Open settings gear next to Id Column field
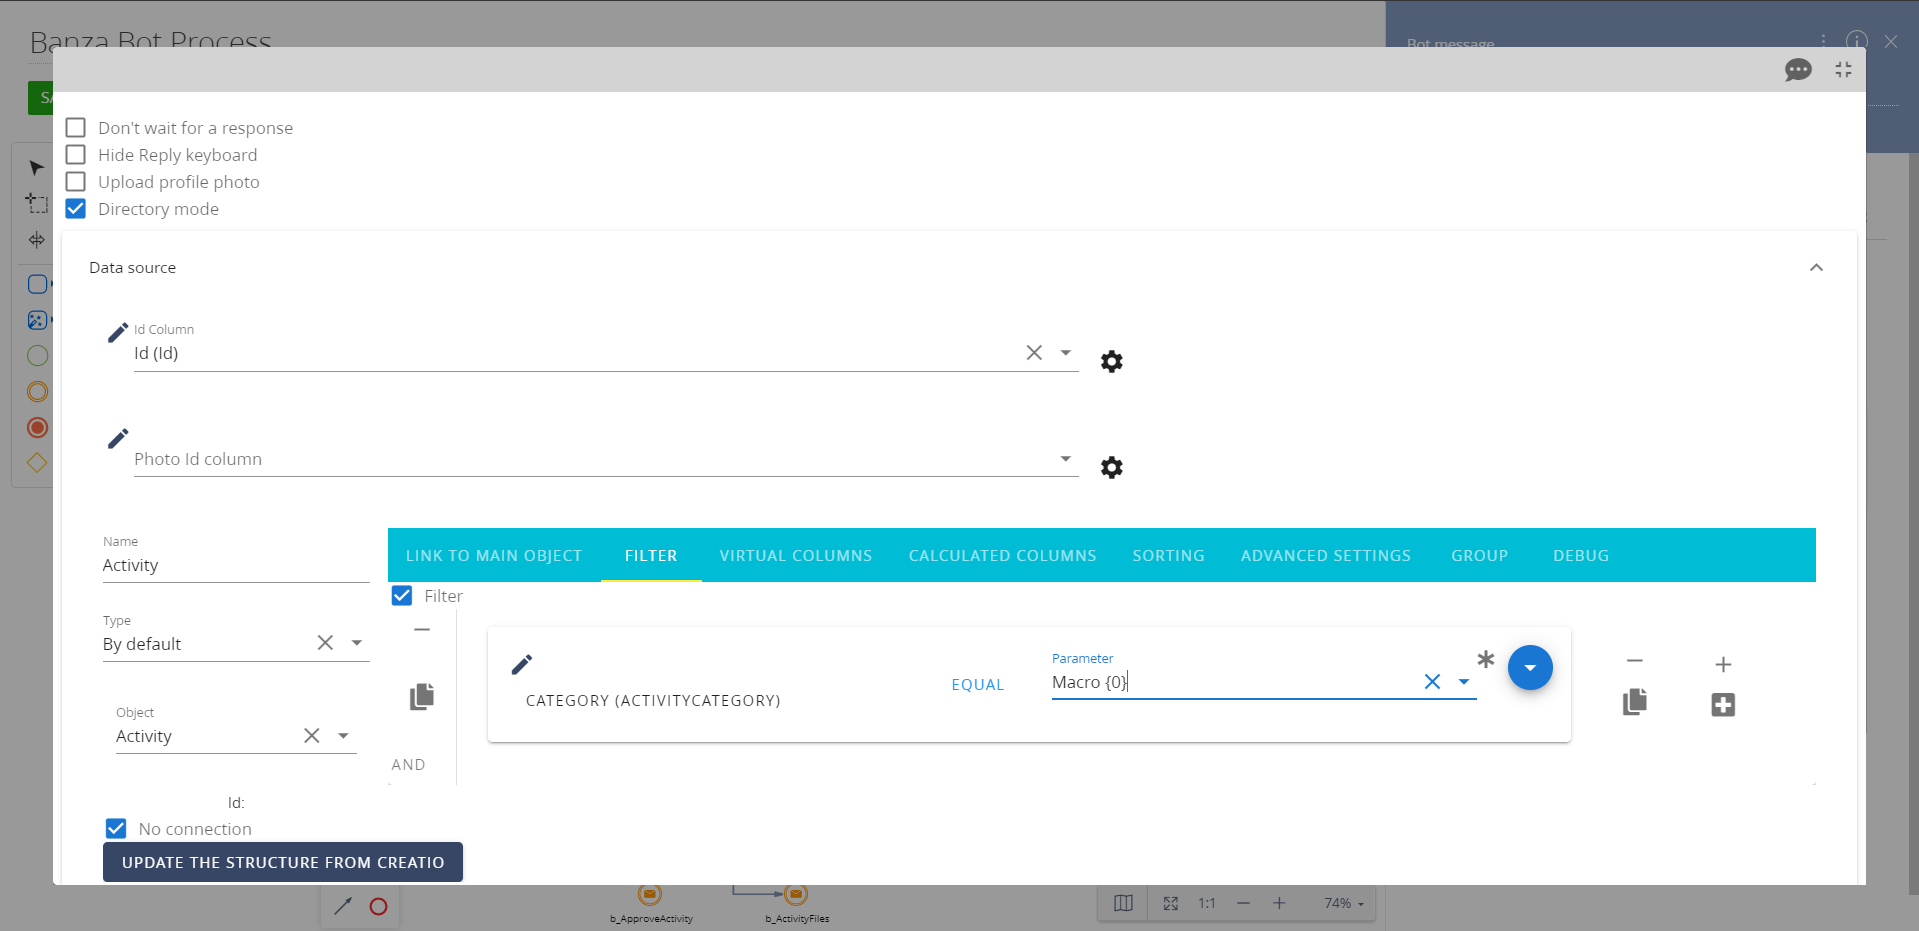Viewport: 1919px width, 931px height. tap(1111, 361)
